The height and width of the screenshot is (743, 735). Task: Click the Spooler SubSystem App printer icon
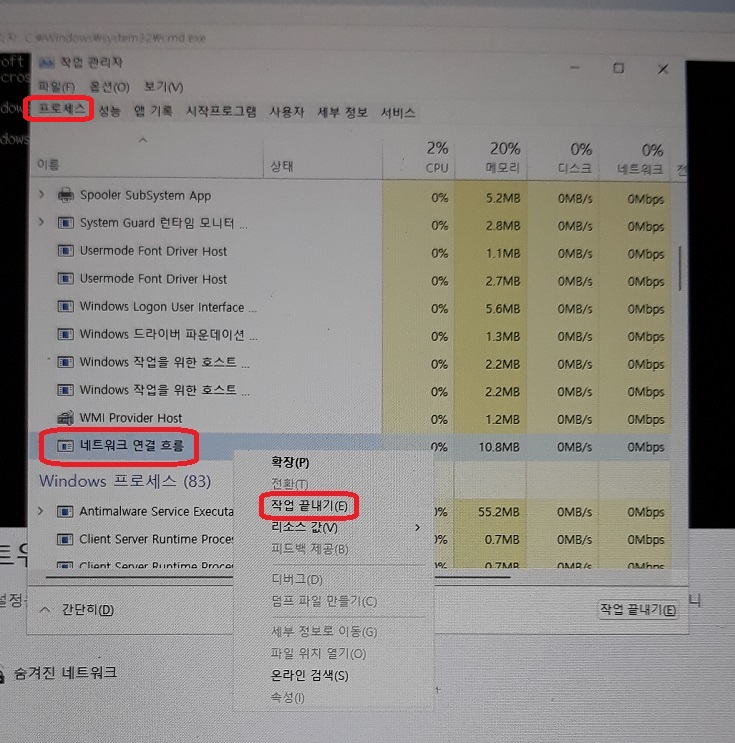(65, 195)
